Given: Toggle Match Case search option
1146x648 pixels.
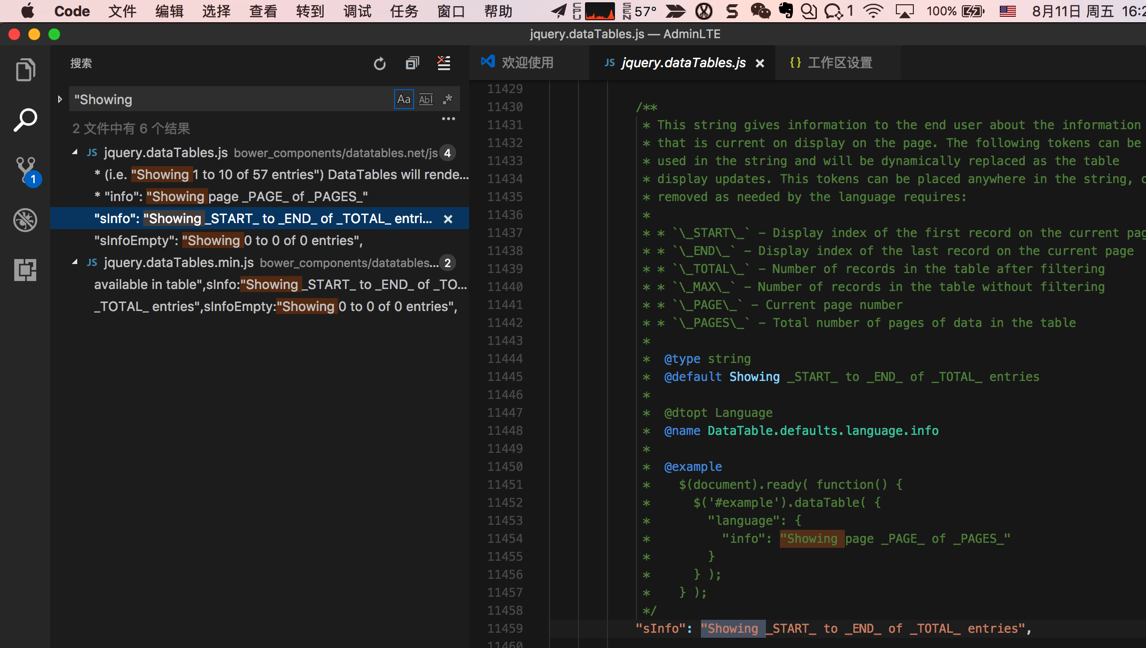Looking at the screenshot, I should tap(403, 99).
